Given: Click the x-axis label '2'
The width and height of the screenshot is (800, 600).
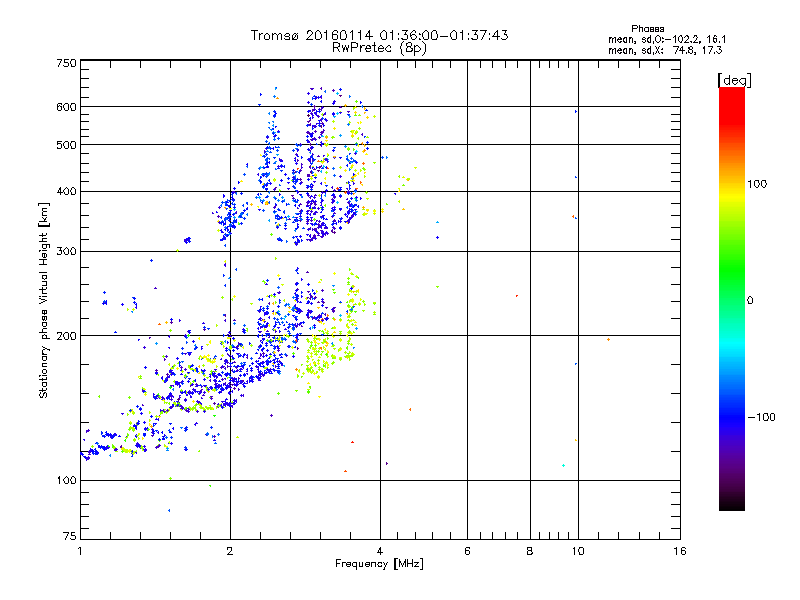Looking at the screenshot, I should 230,551.
